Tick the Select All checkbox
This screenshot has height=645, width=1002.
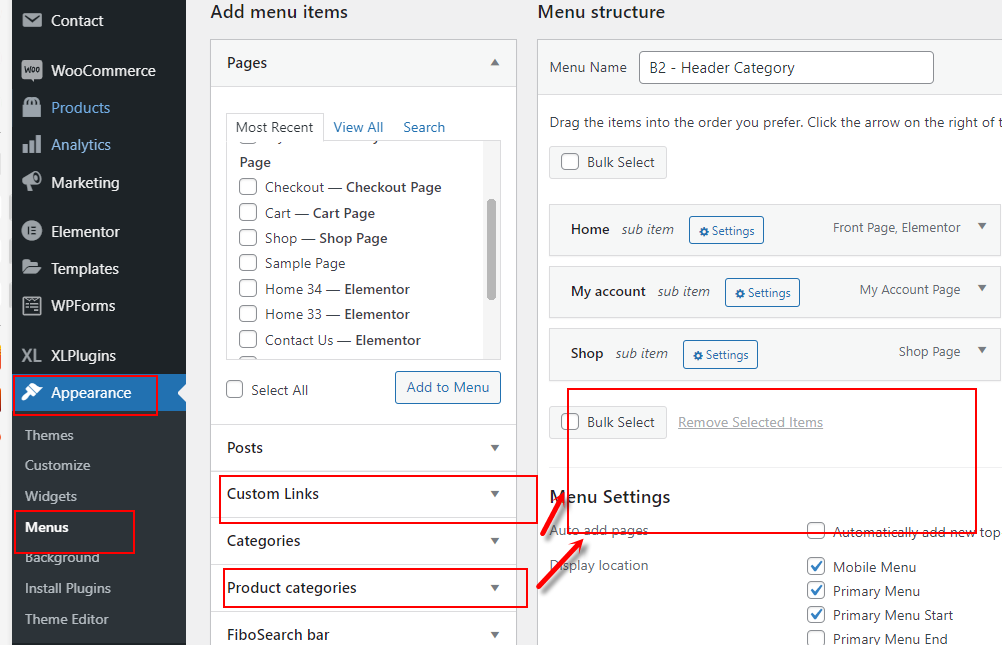pyautogui.click(x=235, y=389)
